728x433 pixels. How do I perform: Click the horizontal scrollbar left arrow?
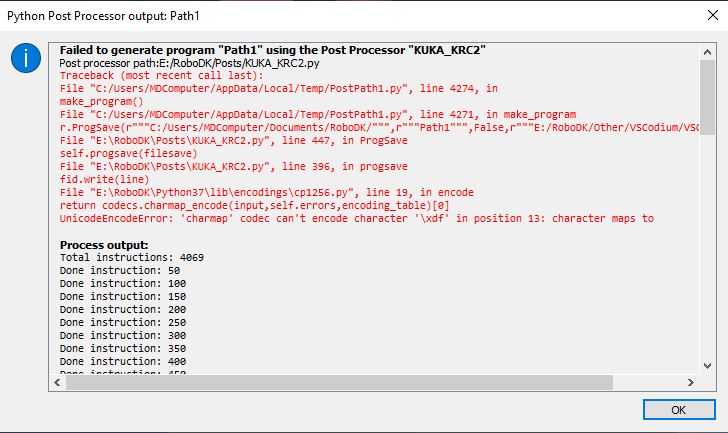point(56,381)
